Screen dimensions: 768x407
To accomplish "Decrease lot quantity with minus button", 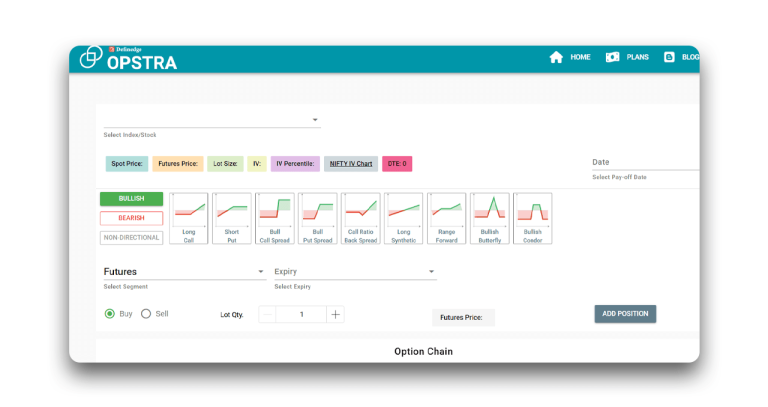I will [x=267, y=314].
